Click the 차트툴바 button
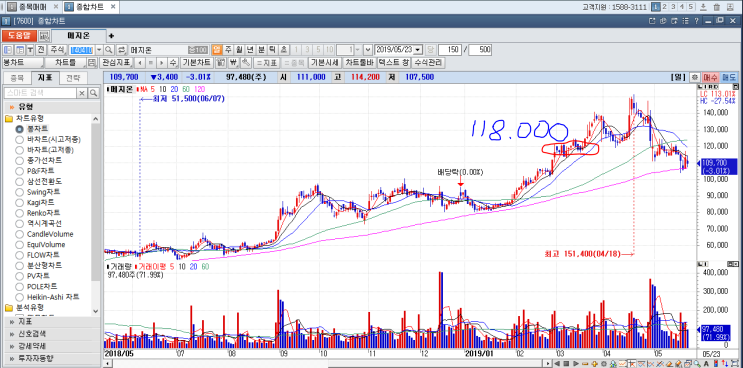The width and height of the screenshot is (743, 368). (359, 63)
